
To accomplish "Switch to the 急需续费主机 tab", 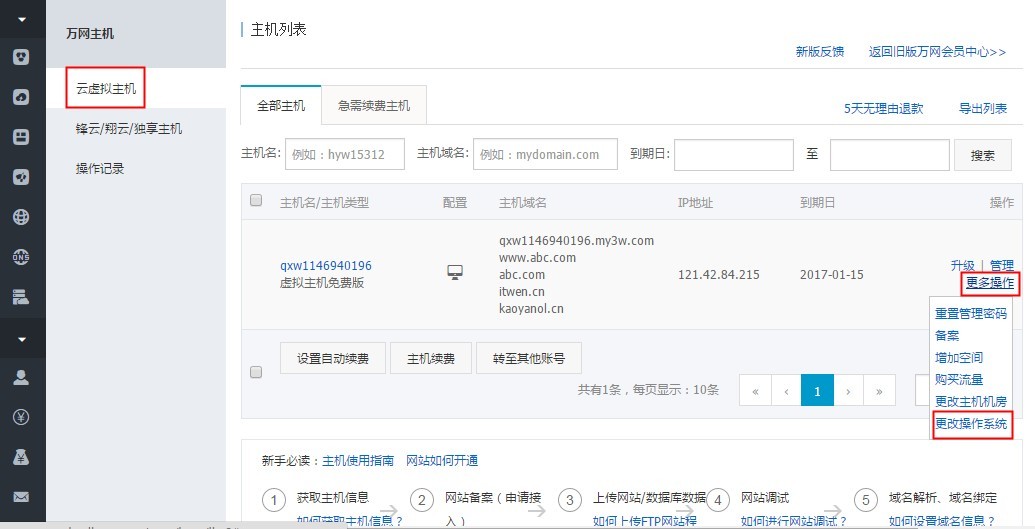I will click(x=373, y=106).
